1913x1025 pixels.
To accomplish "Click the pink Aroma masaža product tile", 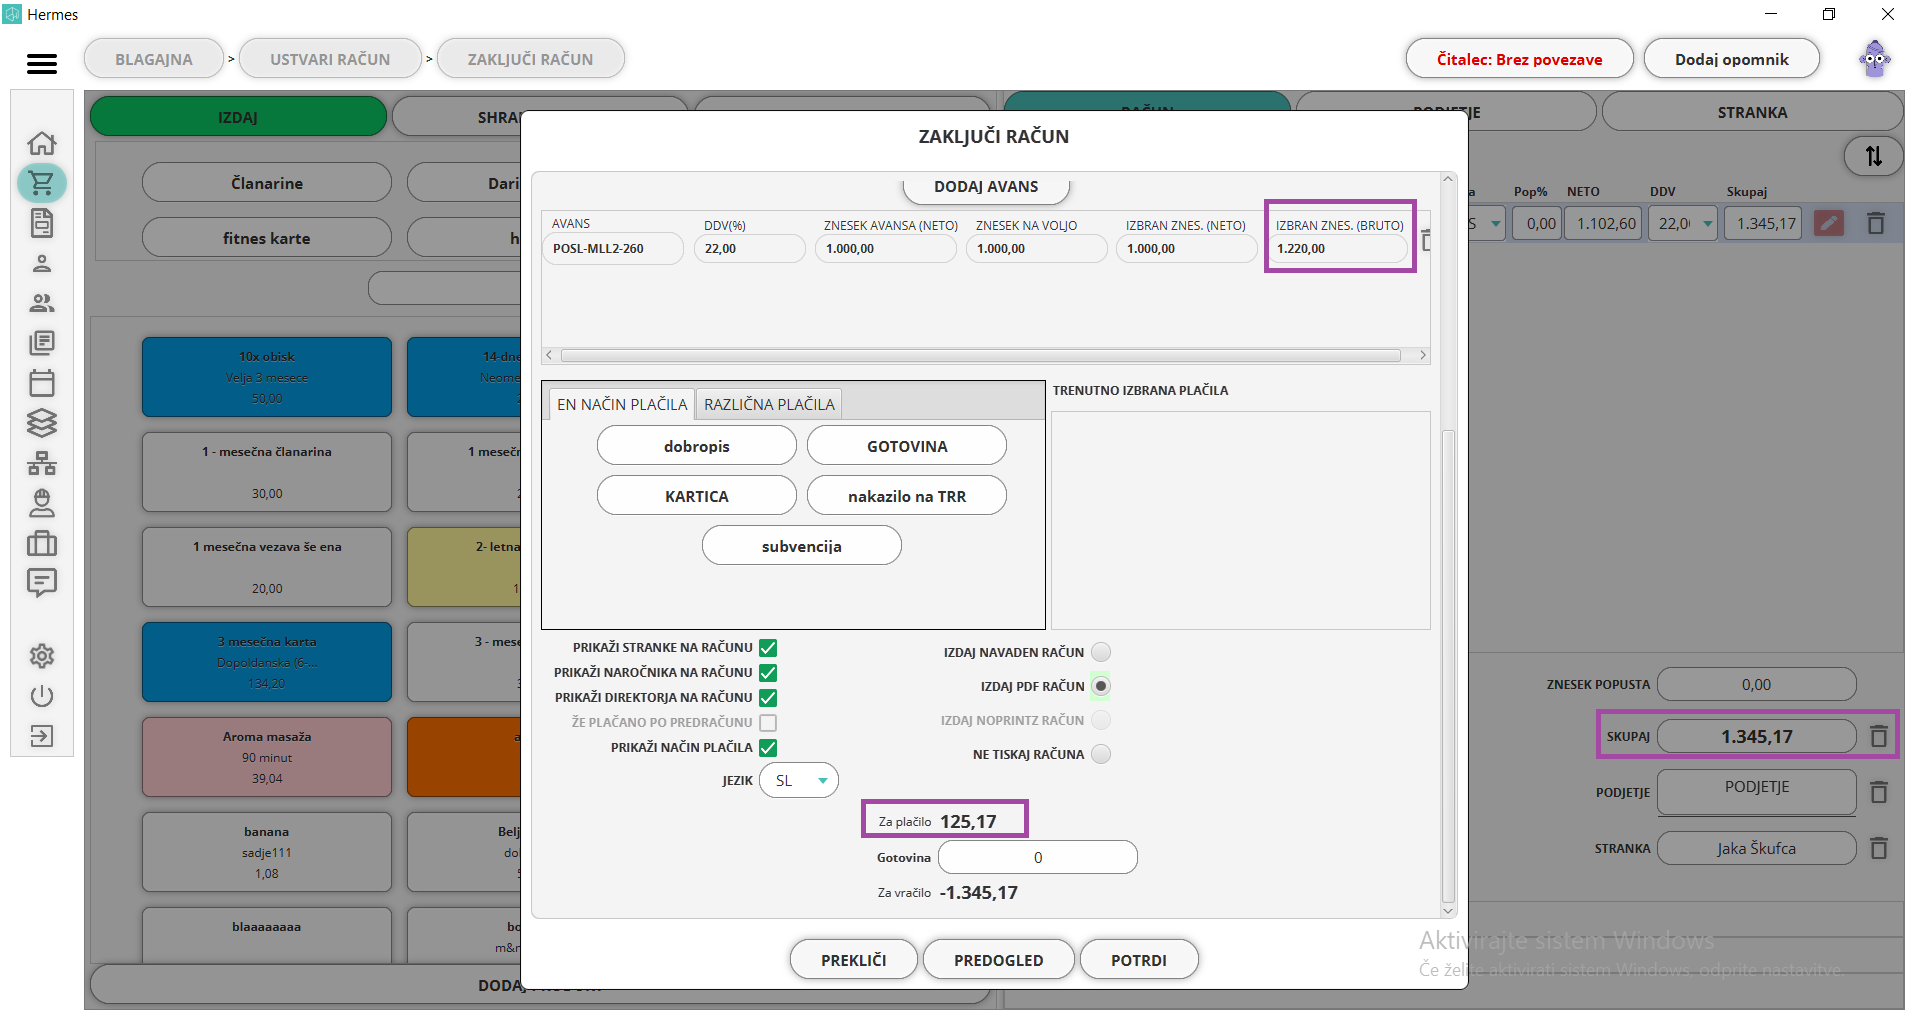I will coord(267,757).
